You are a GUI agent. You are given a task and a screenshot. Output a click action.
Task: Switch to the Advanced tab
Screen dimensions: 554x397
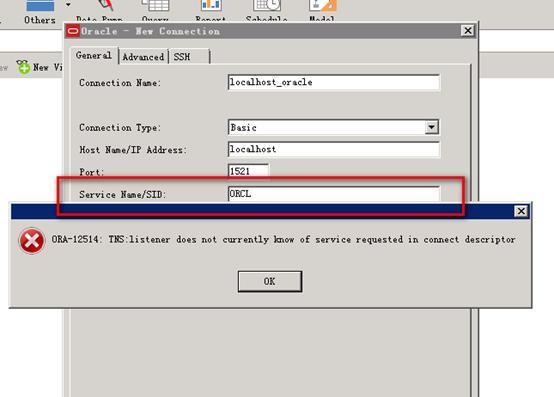(x=143, y=57)
